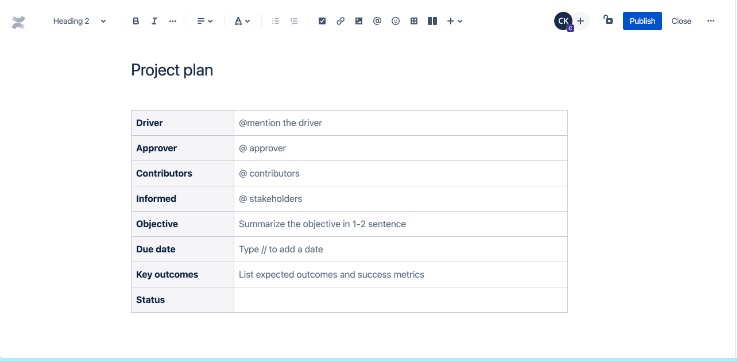
Task: Click the '@ approver' cell
Action: tap(400, 148)
